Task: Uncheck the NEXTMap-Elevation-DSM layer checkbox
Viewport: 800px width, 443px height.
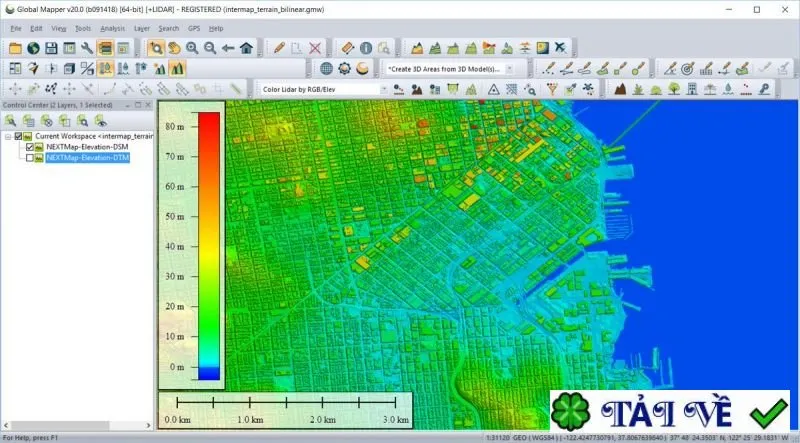Action: click(30, 147)
